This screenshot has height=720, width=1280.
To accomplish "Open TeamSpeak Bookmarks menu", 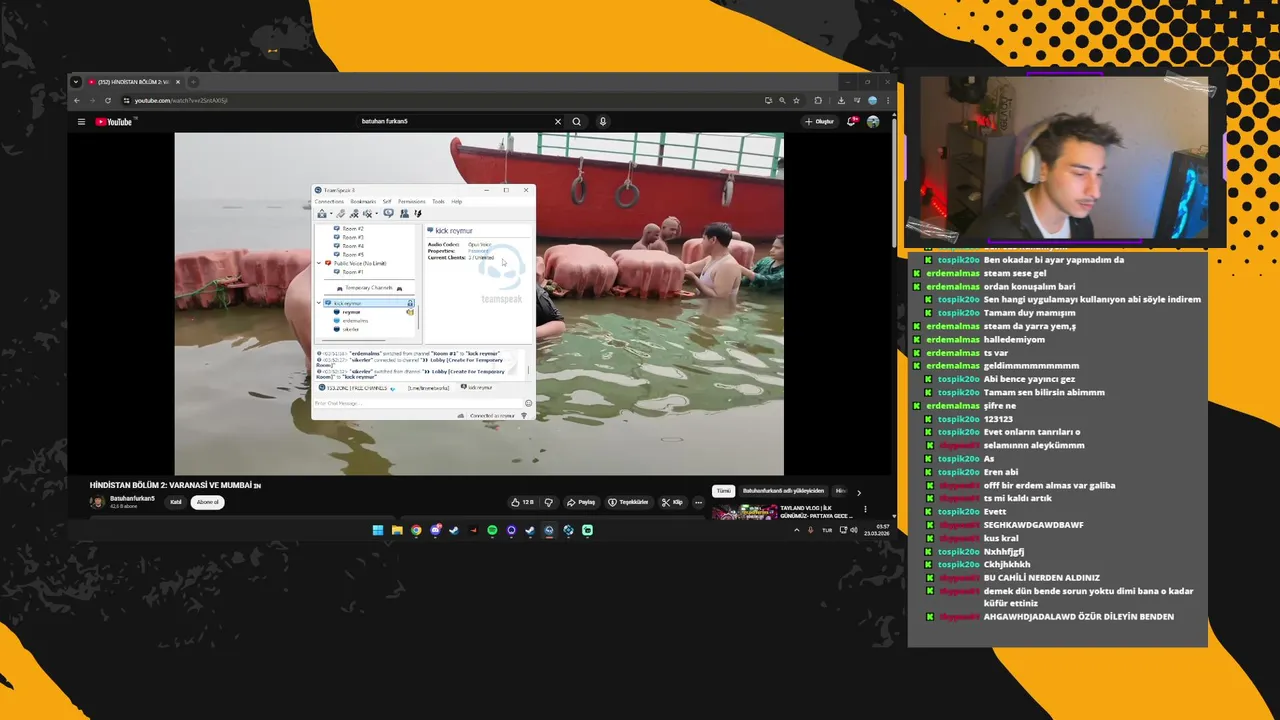I will pyautogui.click(x=363, y=202).
